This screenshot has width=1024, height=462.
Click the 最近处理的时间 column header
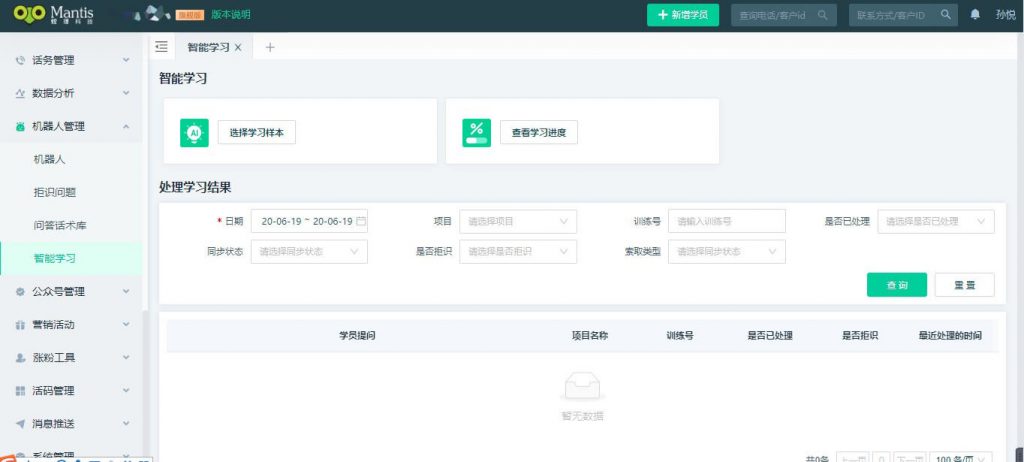tap(950, 336)
